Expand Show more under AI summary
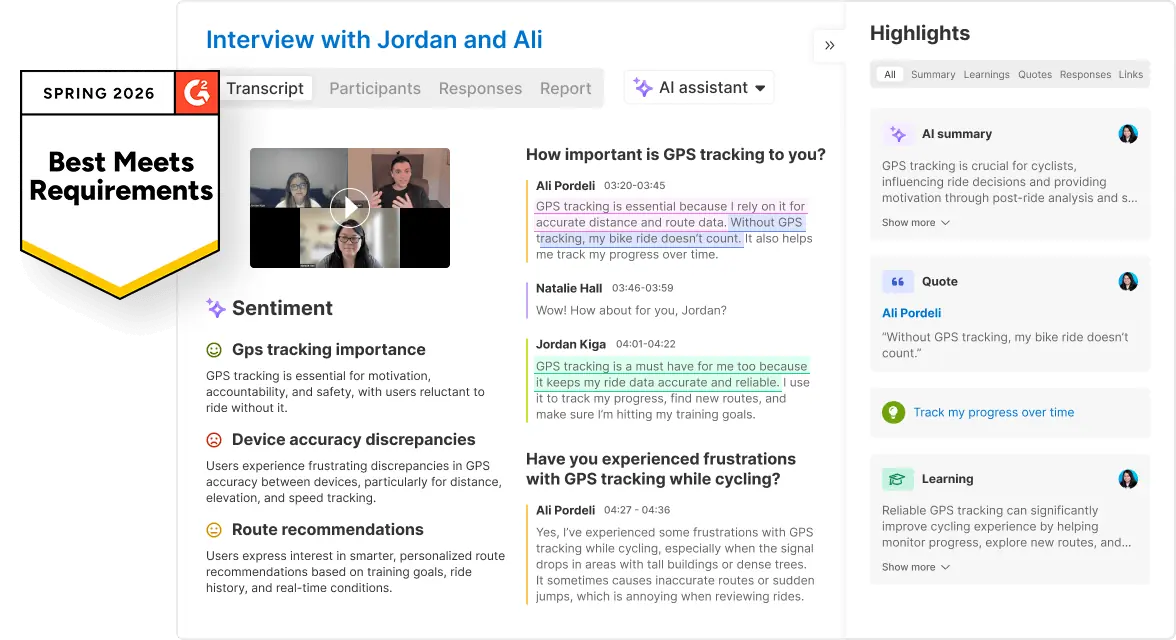The image size is (1176, 640). point(915,223)
